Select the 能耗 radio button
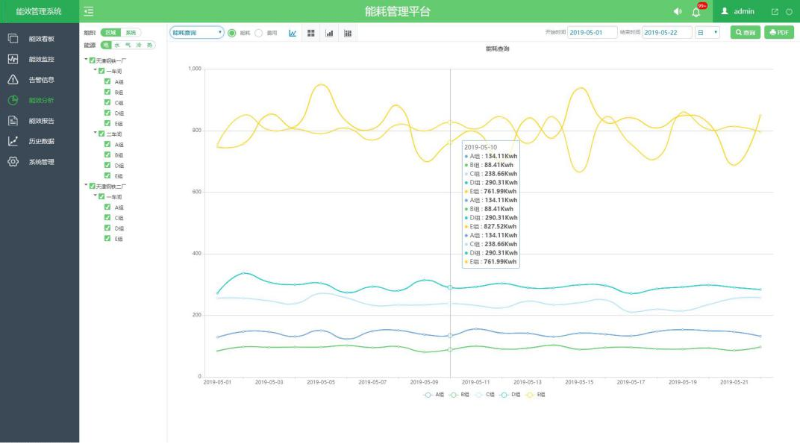 [x=232, y=33]
